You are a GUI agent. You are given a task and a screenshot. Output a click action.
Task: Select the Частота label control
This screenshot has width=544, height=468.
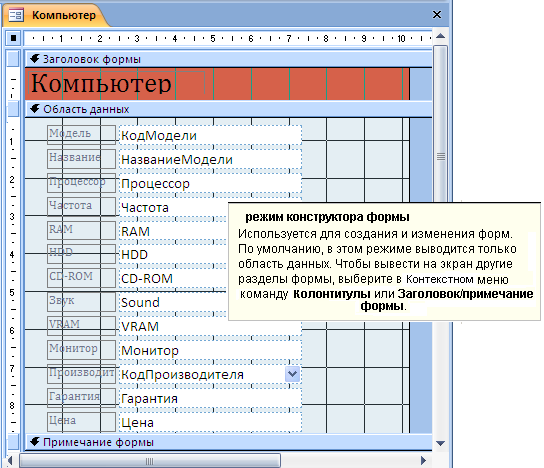click(x=82, y=206)
